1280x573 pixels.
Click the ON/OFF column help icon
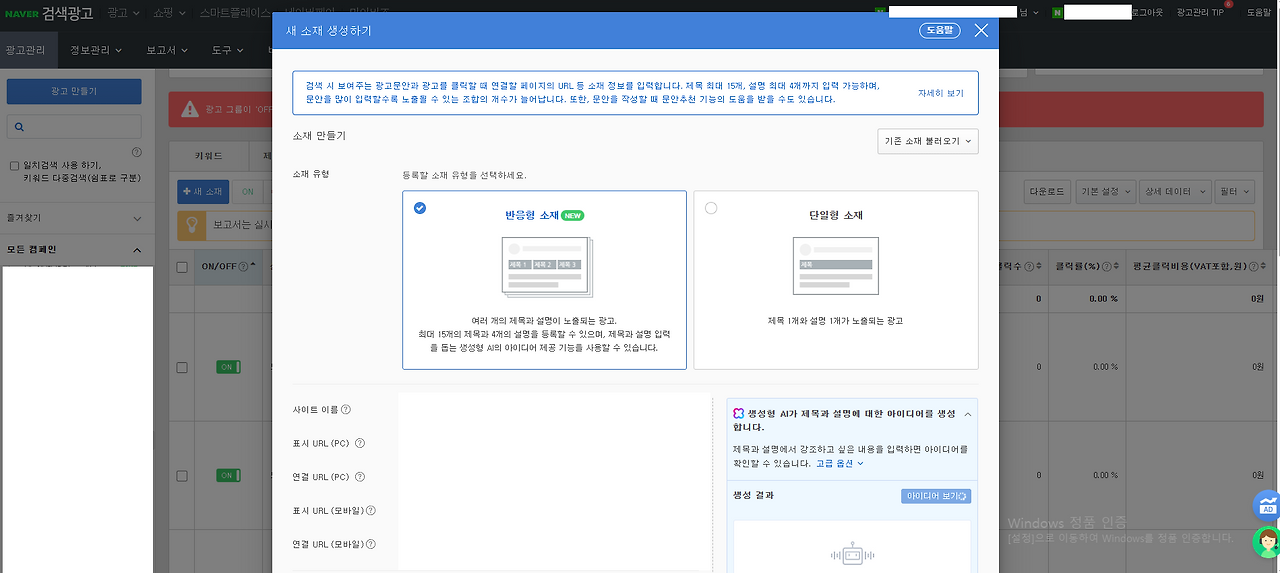pos(243,266)
